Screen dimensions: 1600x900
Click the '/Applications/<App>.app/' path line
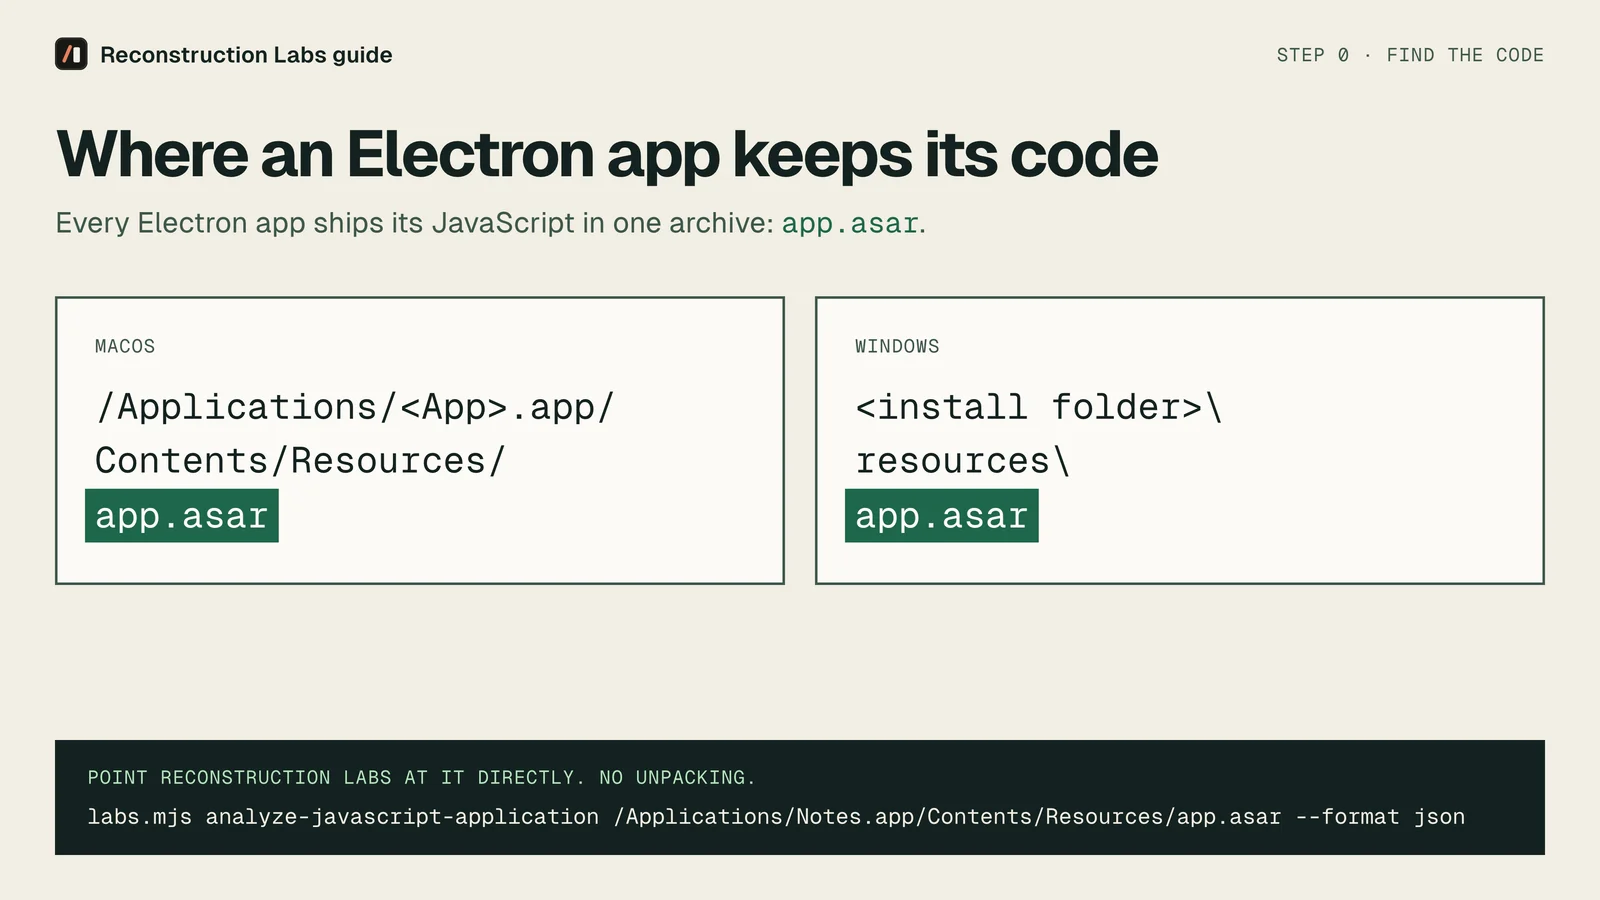(x=355, y=408)
